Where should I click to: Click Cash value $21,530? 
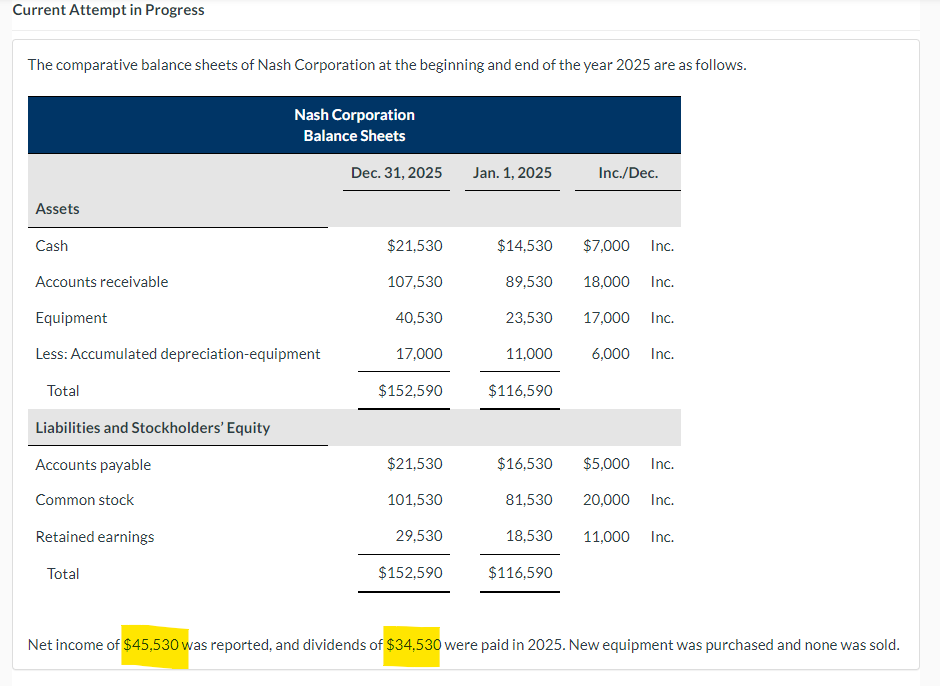[415, 246]
